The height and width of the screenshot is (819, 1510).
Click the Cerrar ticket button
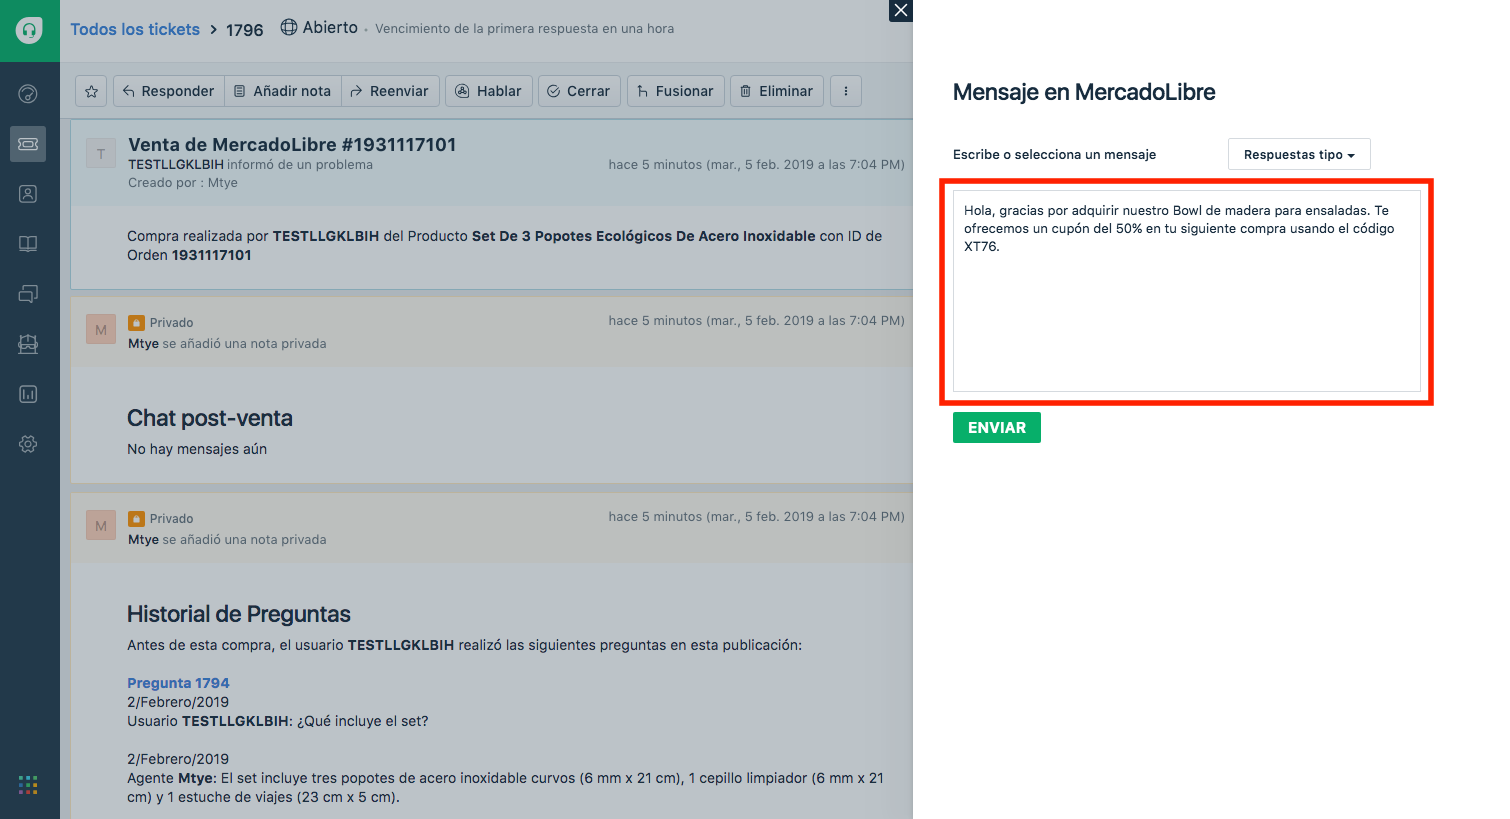pos(579,91)
